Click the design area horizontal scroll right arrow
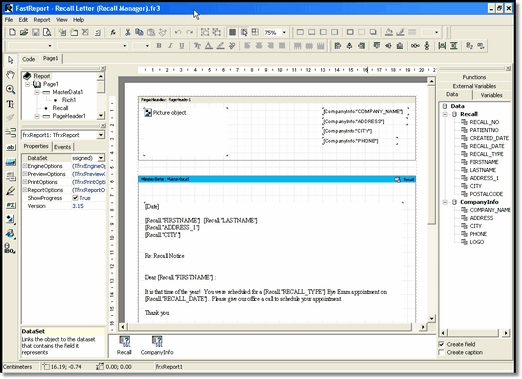522x379 pixels. [x=423, y=327]
